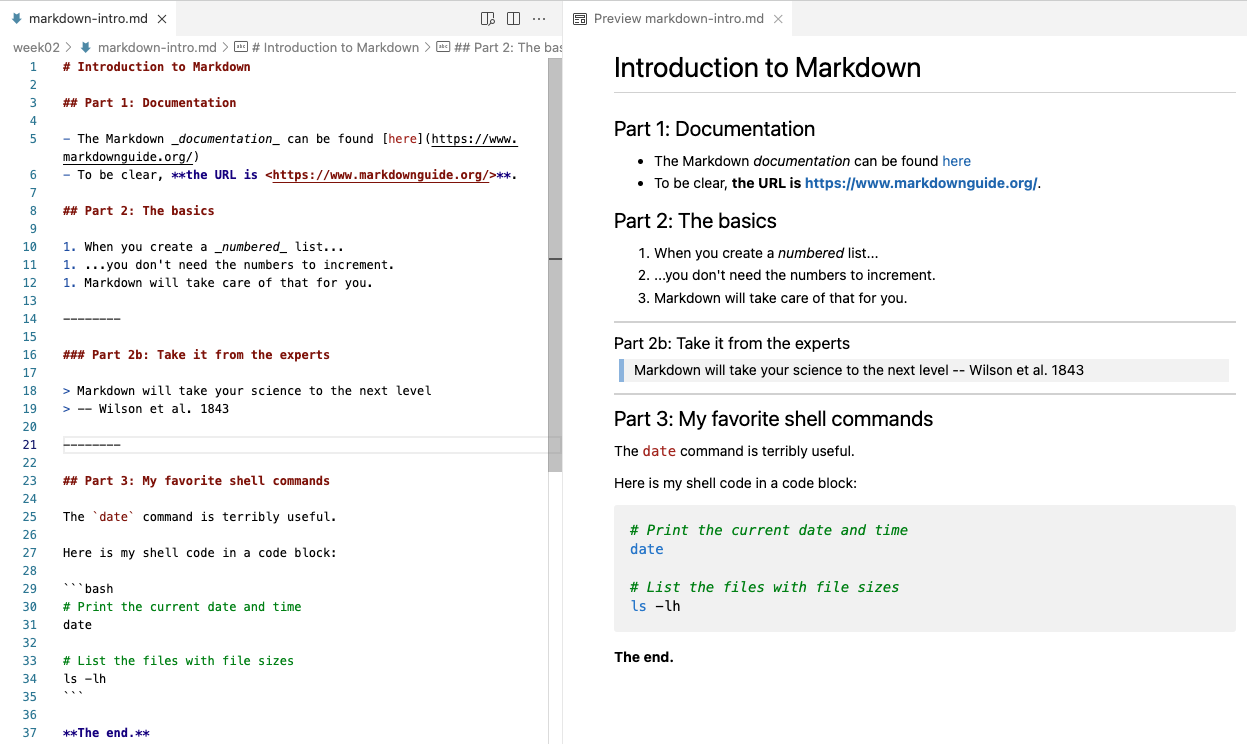
Task: Click the markdown file icon in editor tab
Action: pyautogui.click(x=16, y=19)
